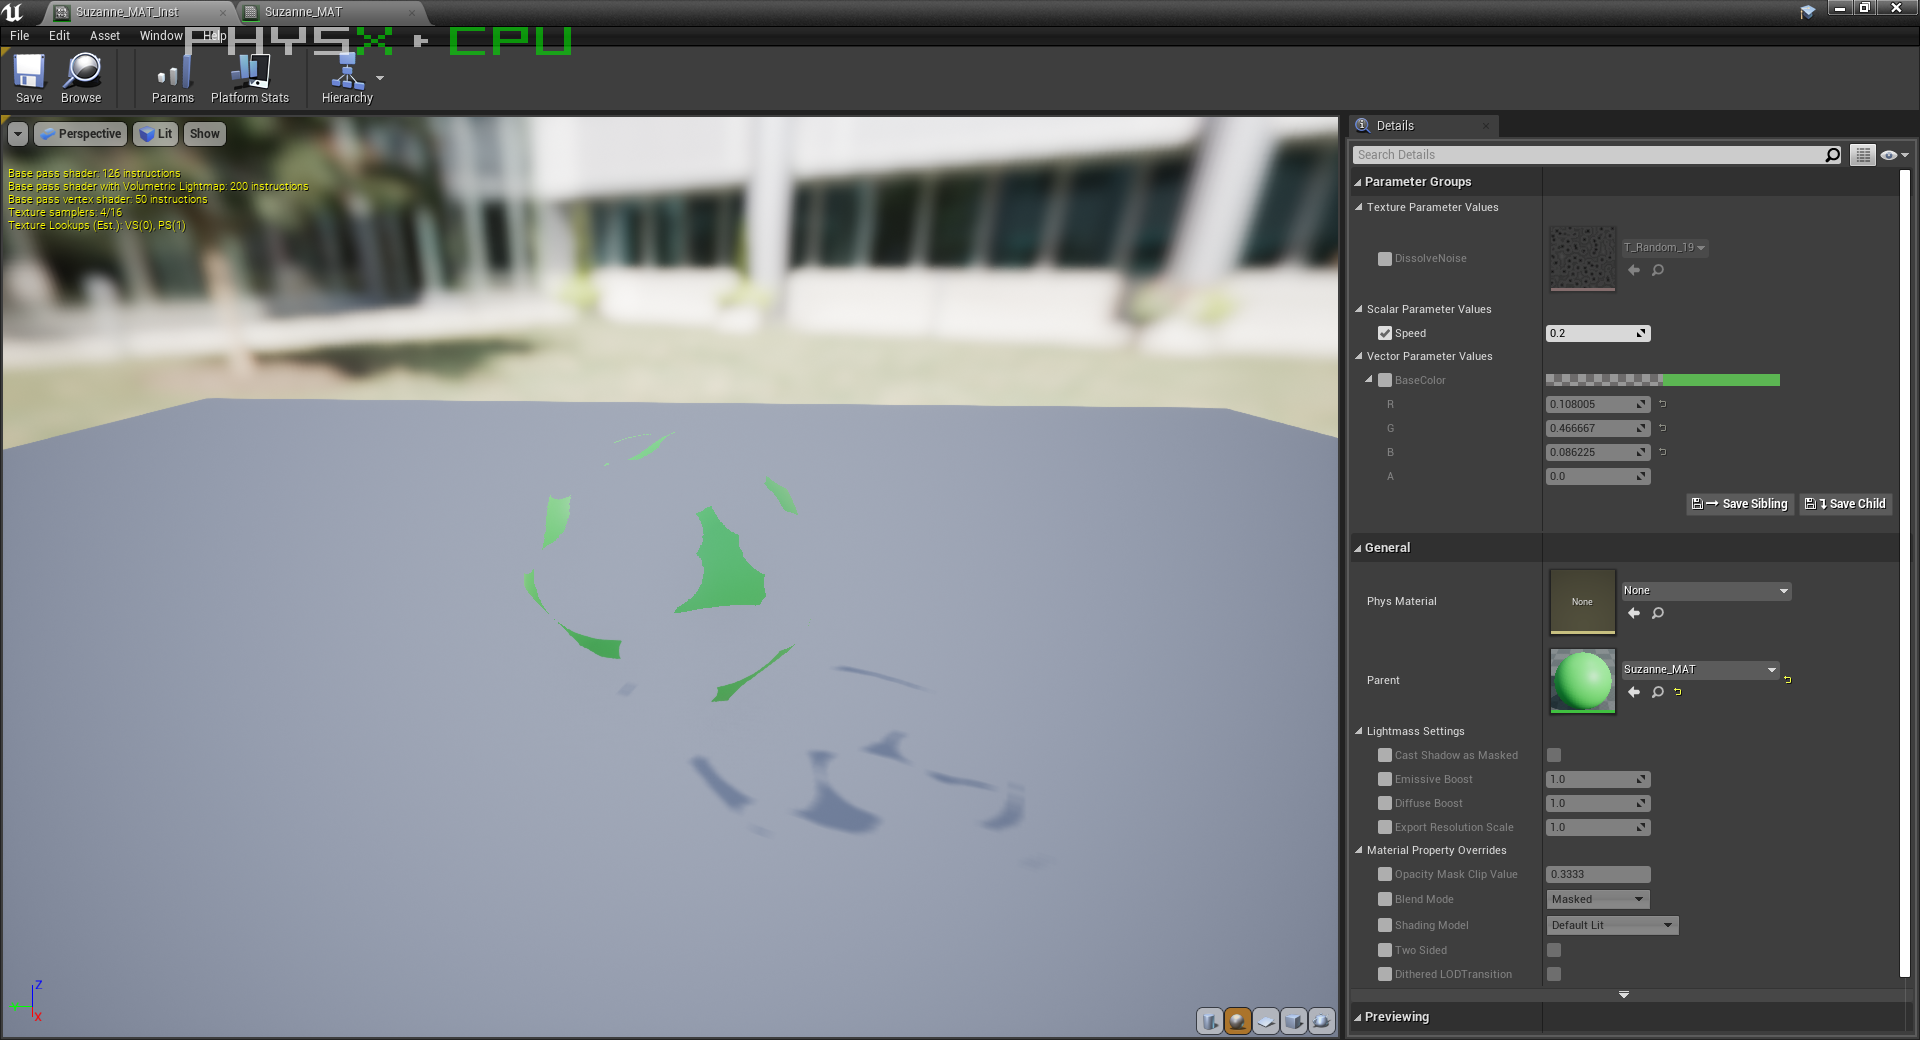Enable Blend Mode override checkbox

click(x=1385, y=899)
